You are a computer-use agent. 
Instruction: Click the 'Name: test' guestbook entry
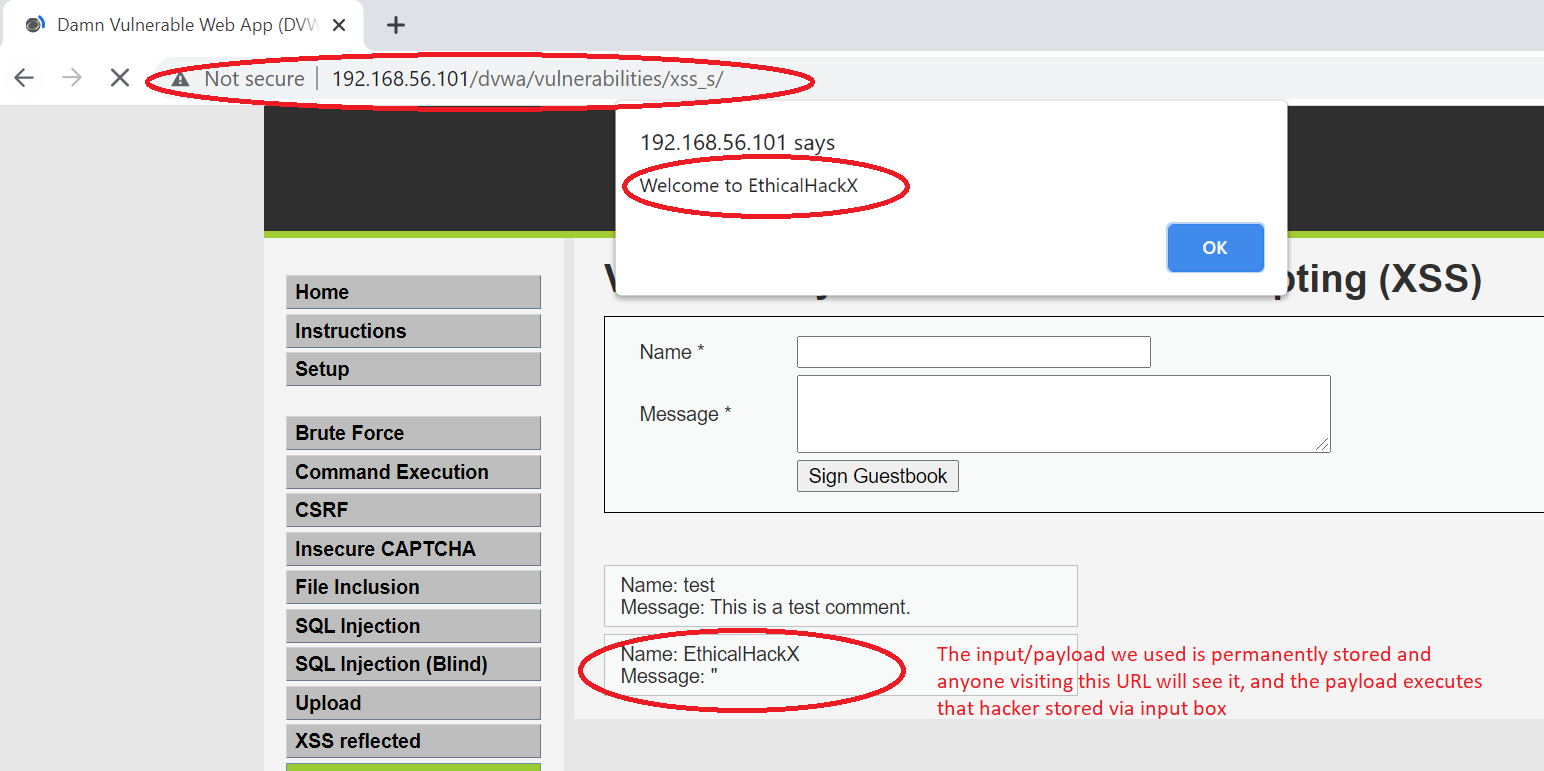(668, 585)
